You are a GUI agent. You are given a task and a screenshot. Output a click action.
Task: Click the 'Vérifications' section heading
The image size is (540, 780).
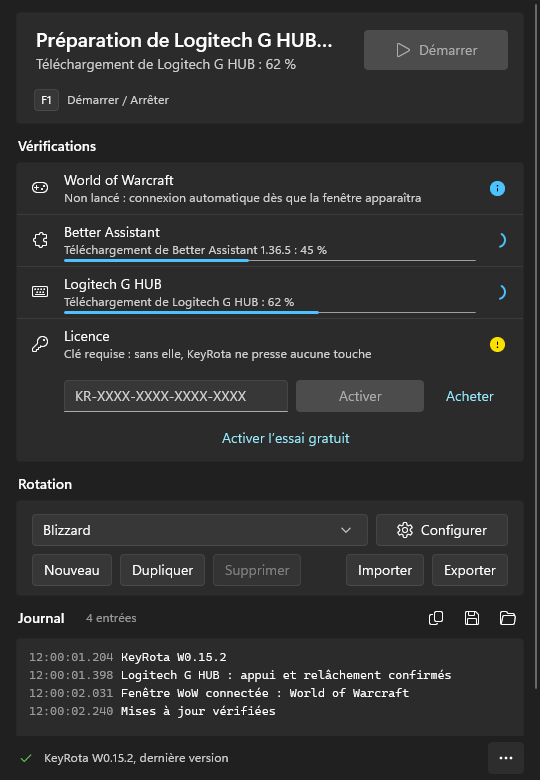click(57, 146)
